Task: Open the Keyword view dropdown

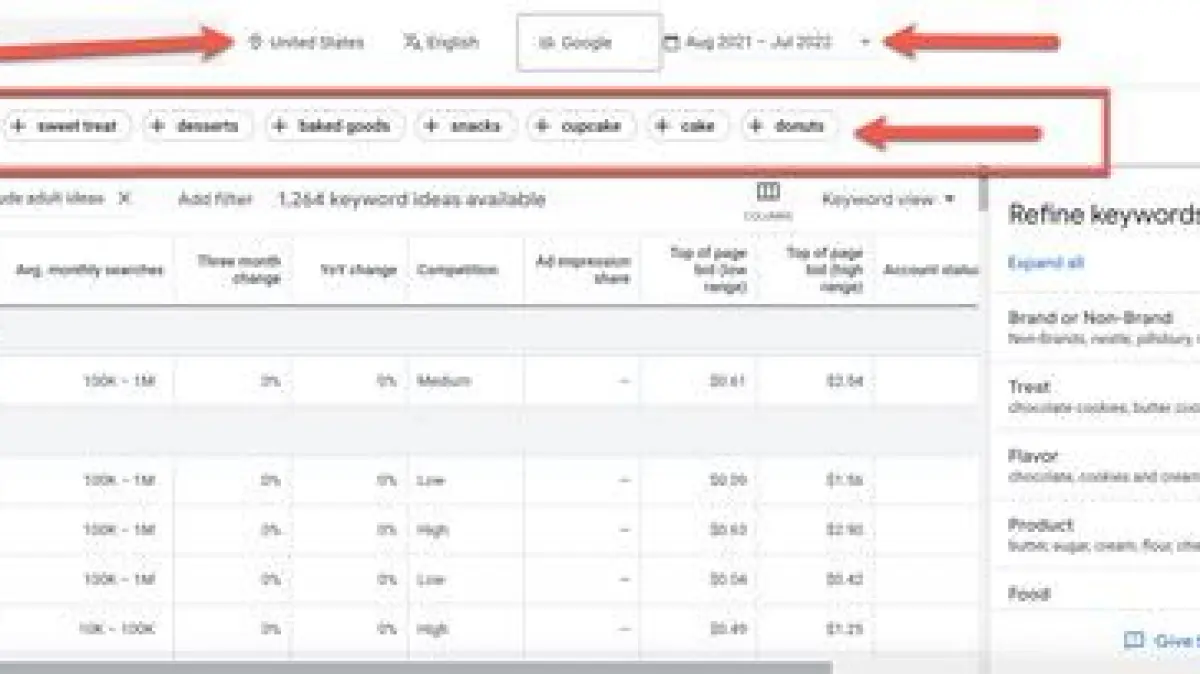Action: click(x=888, y=199)
